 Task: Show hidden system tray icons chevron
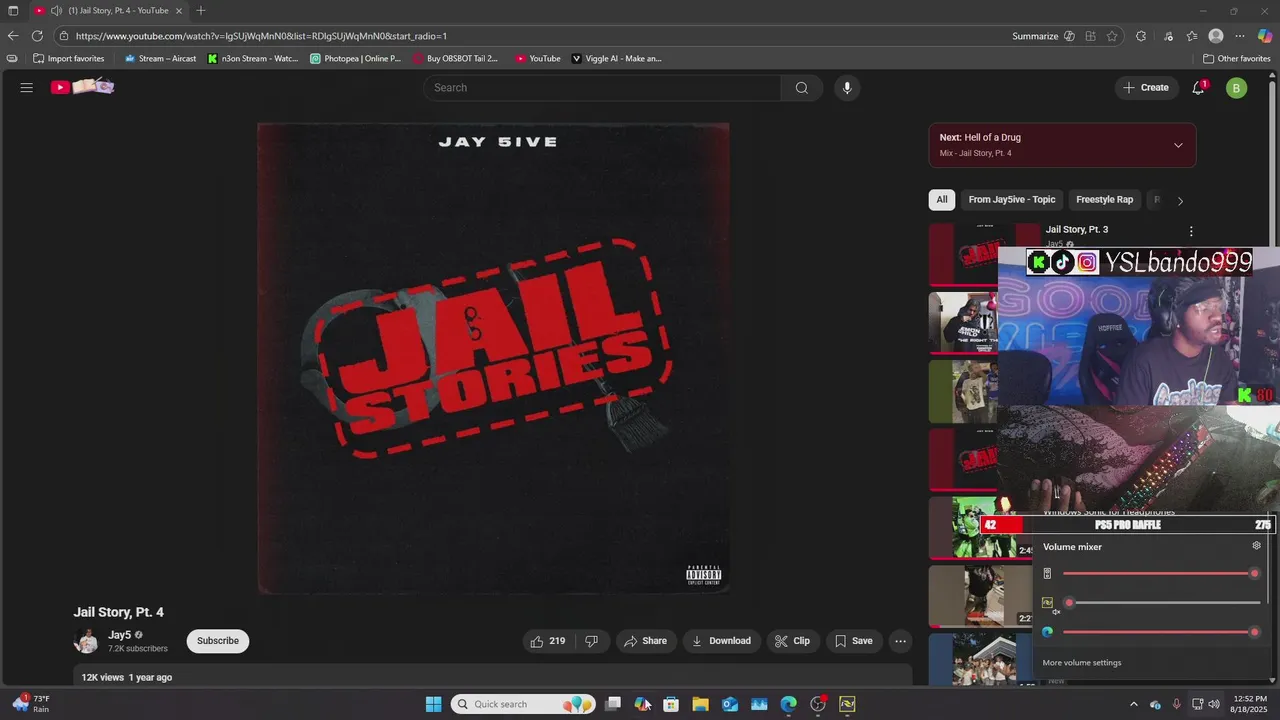coord(1133,704)
